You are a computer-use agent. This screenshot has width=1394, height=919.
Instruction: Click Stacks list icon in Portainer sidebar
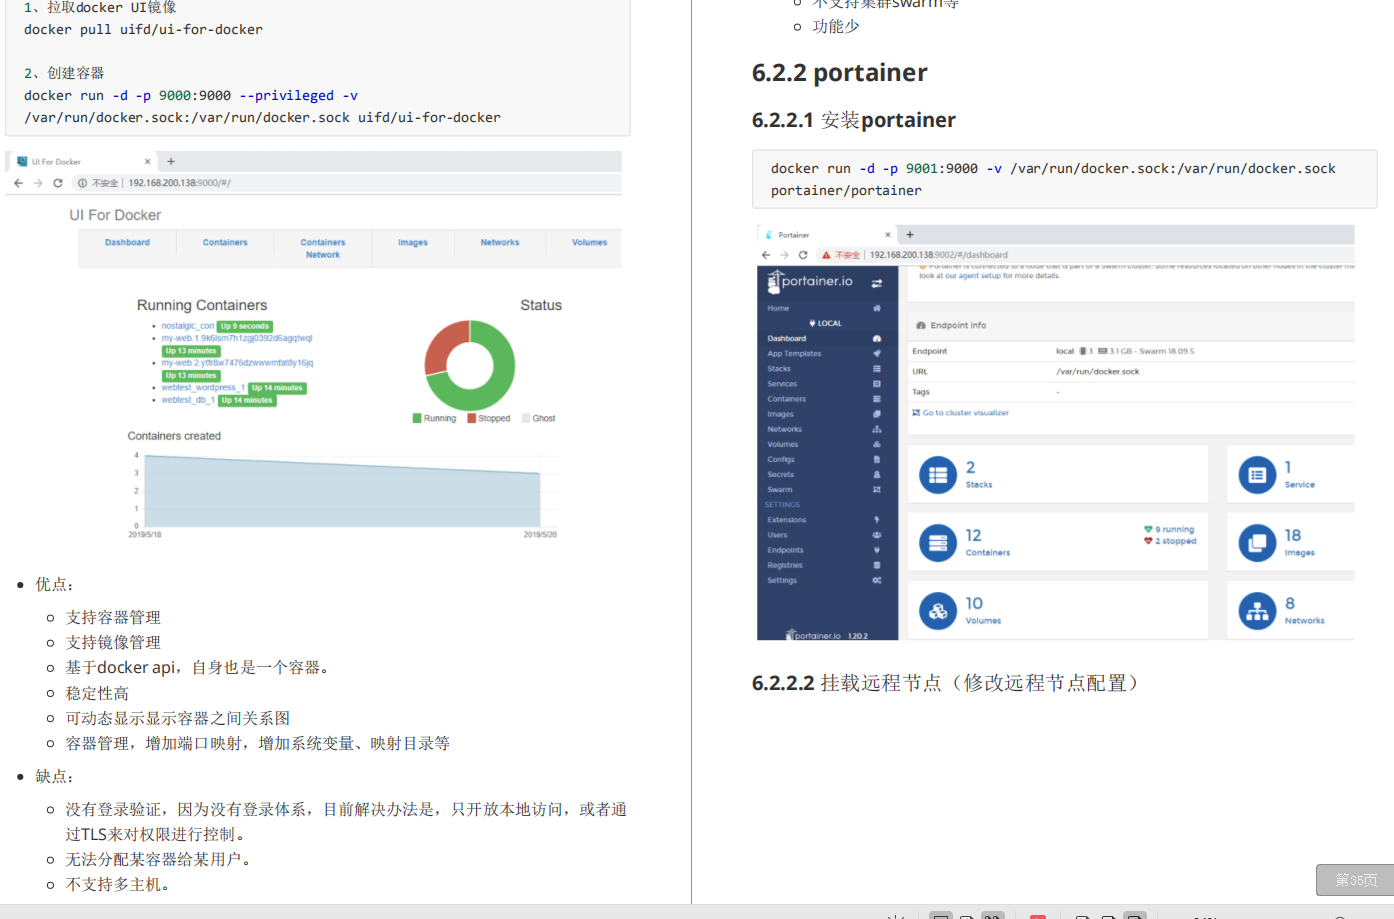click(877, 369)
